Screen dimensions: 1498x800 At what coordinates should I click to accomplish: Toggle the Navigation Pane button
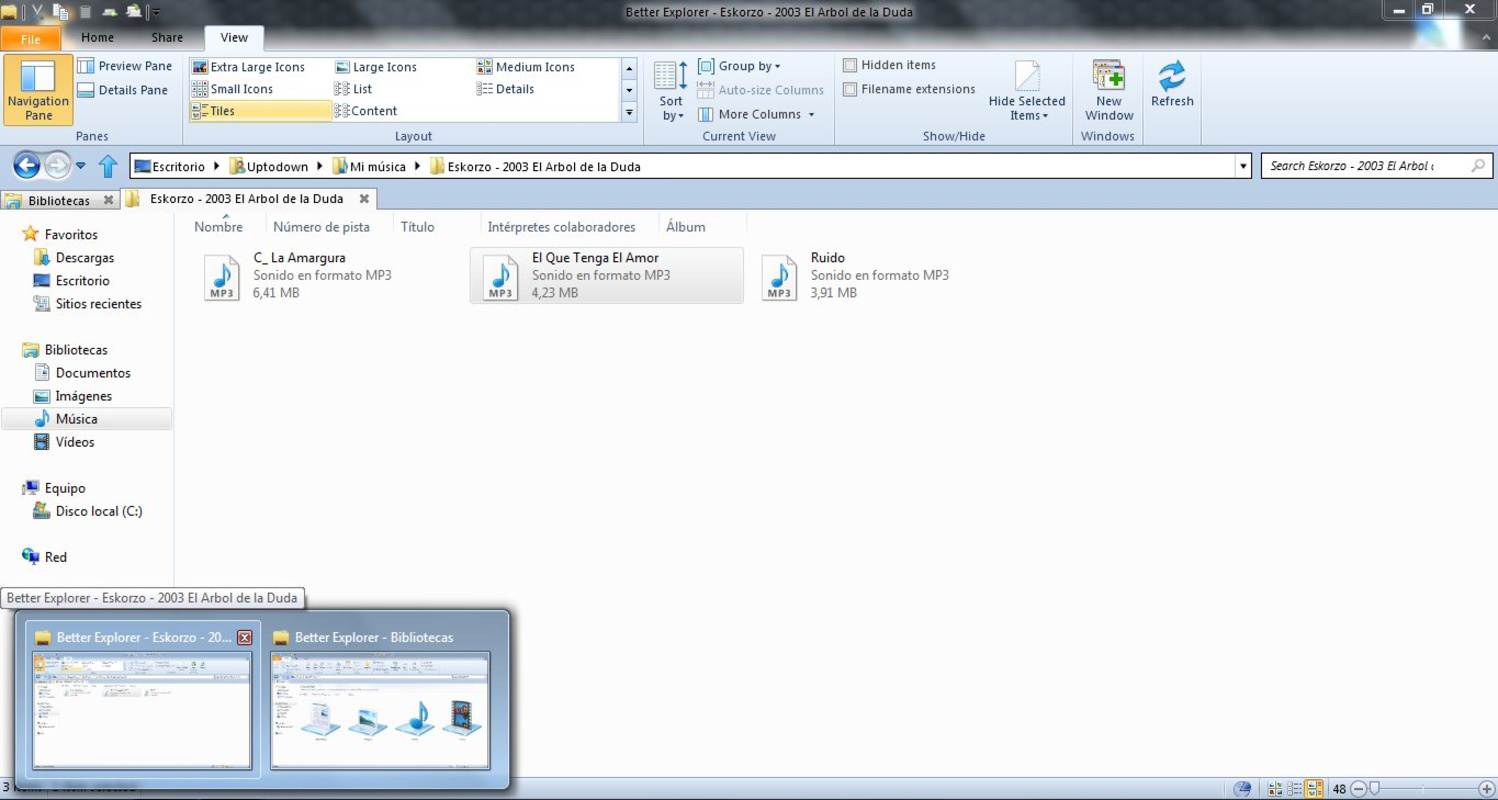[x=38, y=90]
